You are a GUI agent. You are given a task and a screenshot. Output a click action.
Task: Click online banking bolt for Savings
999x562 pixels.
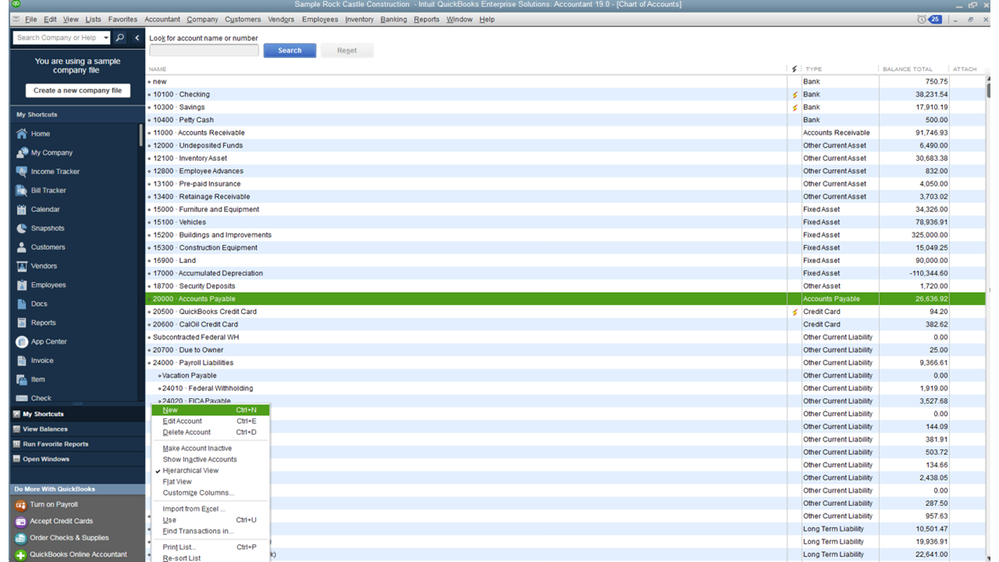point(794,108)
